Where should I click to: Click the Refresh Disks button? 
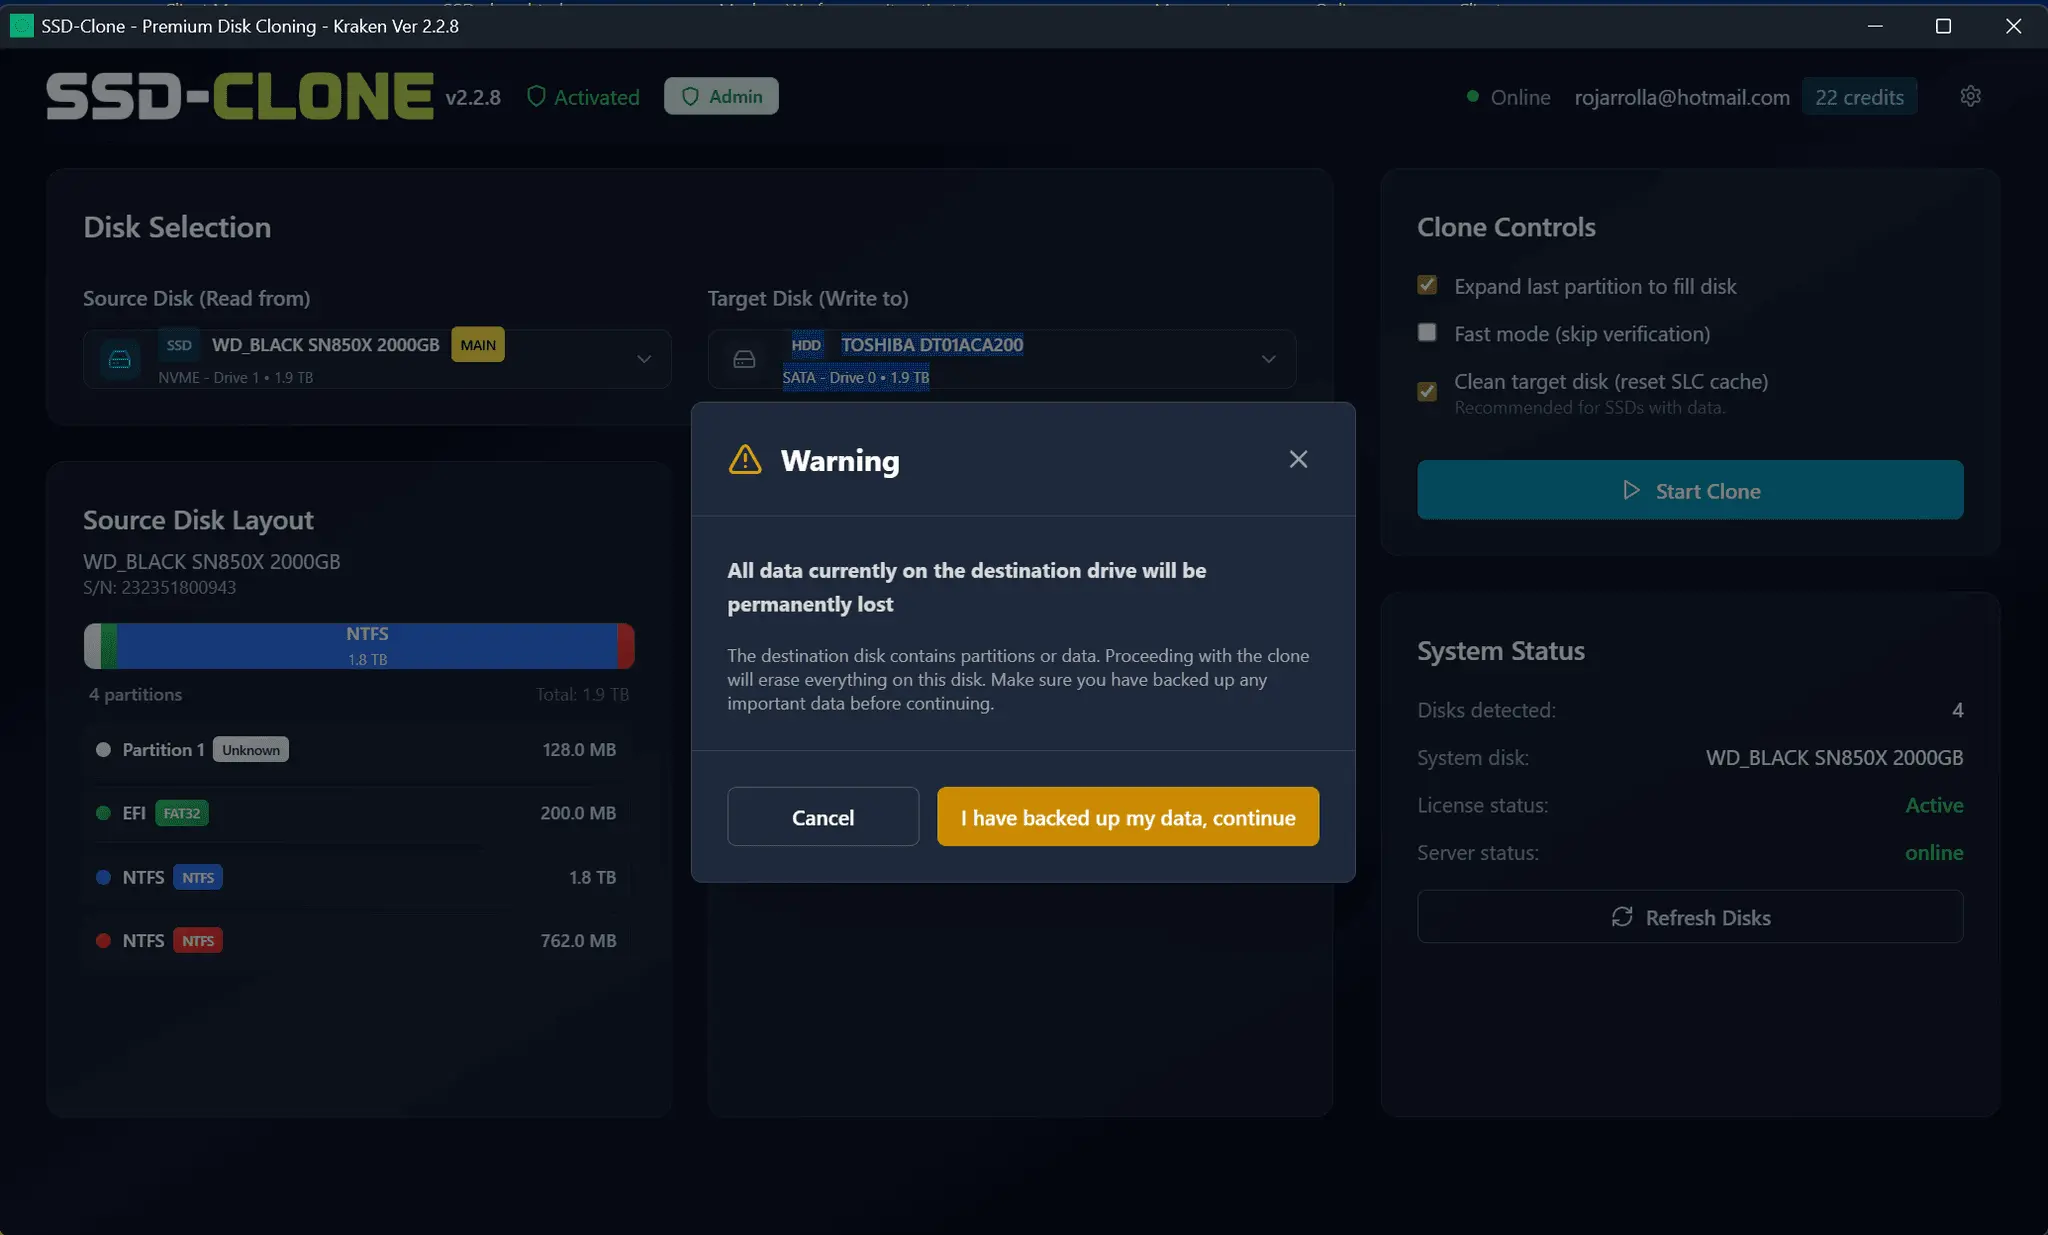[x=1690, y=917]
